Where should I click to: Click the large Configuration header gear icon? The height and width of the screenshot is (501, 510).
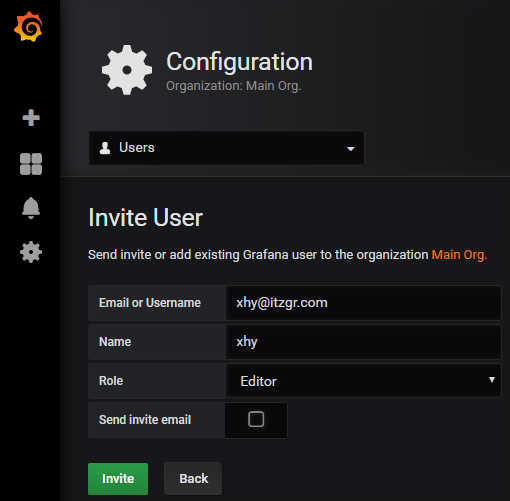click(x=127, y=70)
